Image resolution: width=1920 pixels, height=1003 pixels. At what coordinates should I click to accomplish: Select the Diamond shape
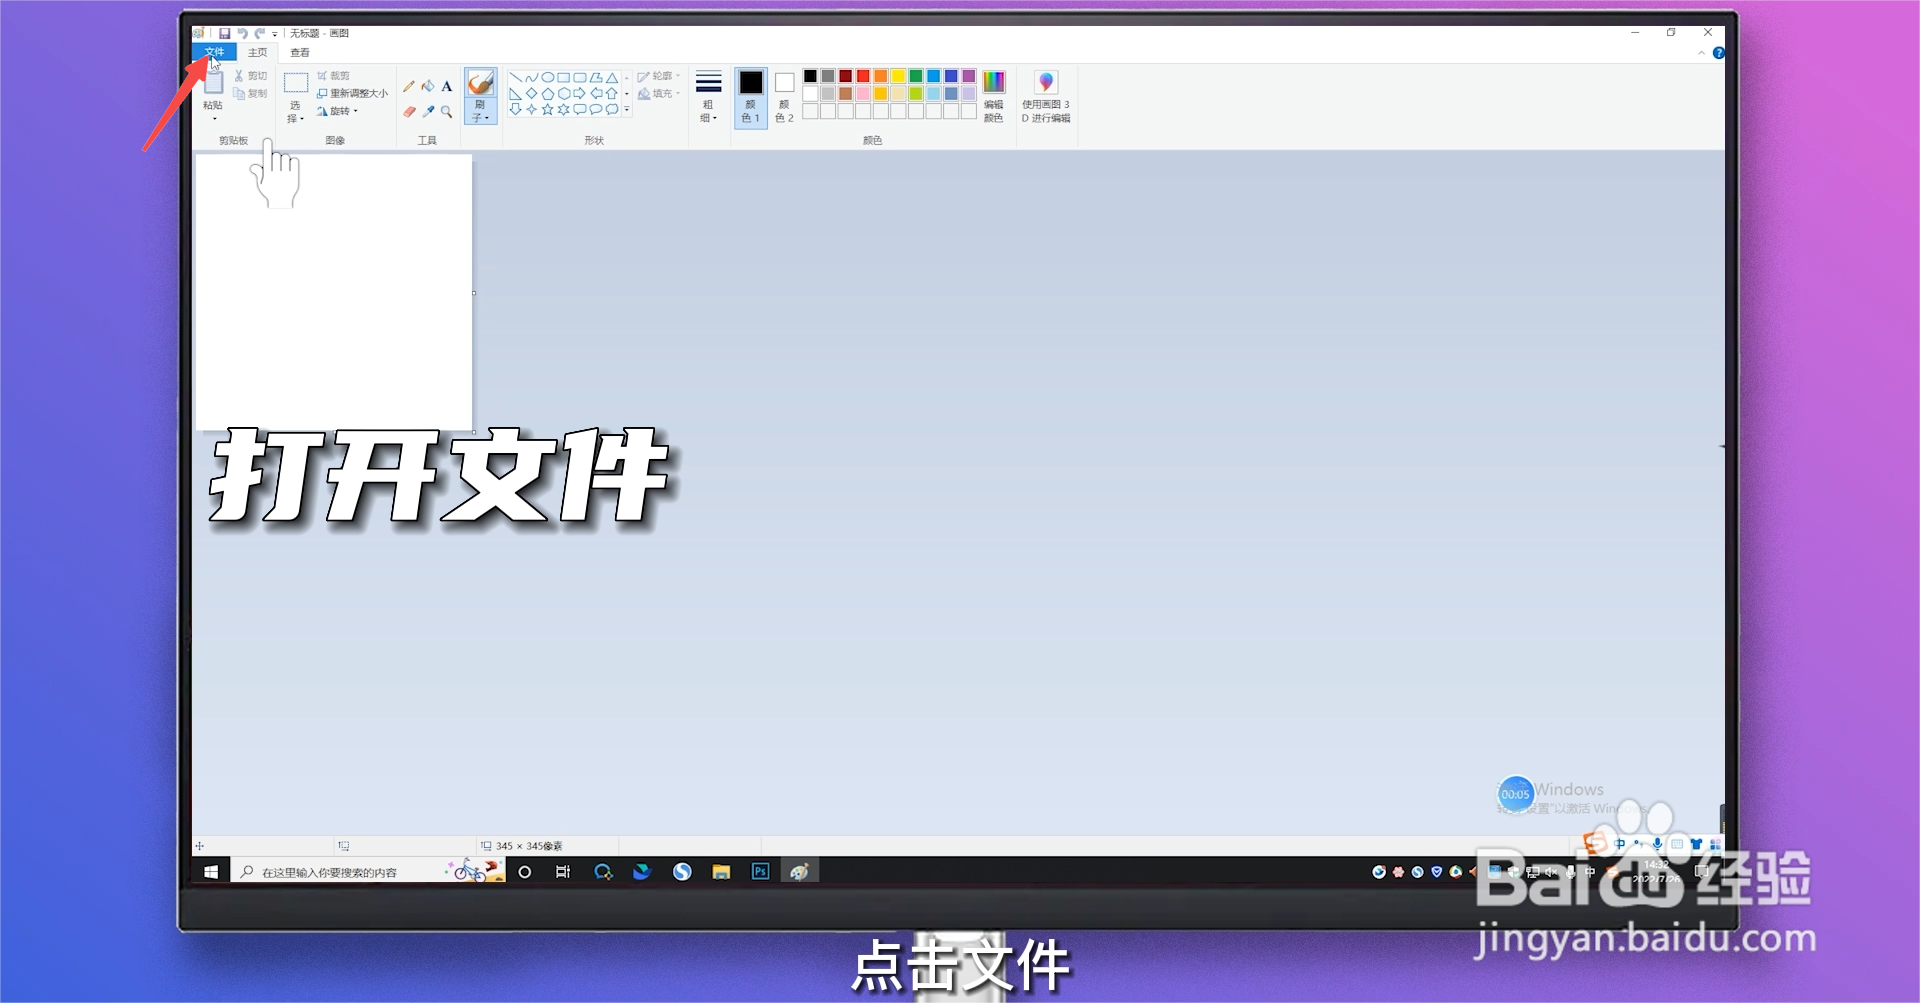point(531,94)
